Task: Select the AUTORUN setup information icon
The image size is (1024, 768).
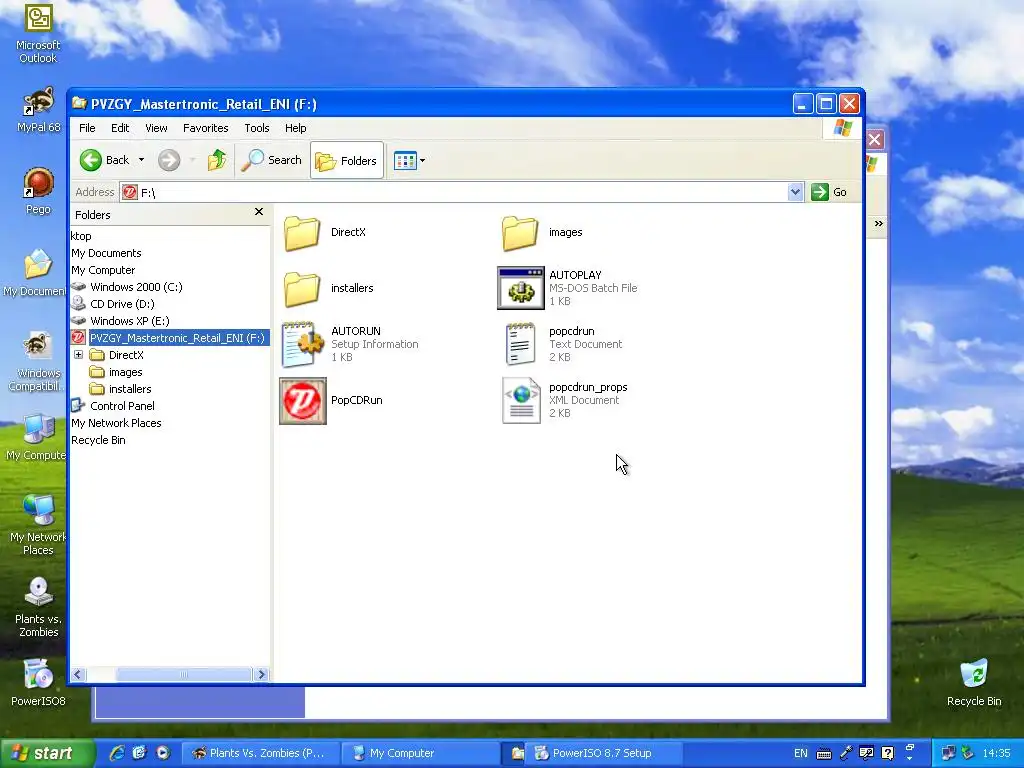Action: (302, 344)
